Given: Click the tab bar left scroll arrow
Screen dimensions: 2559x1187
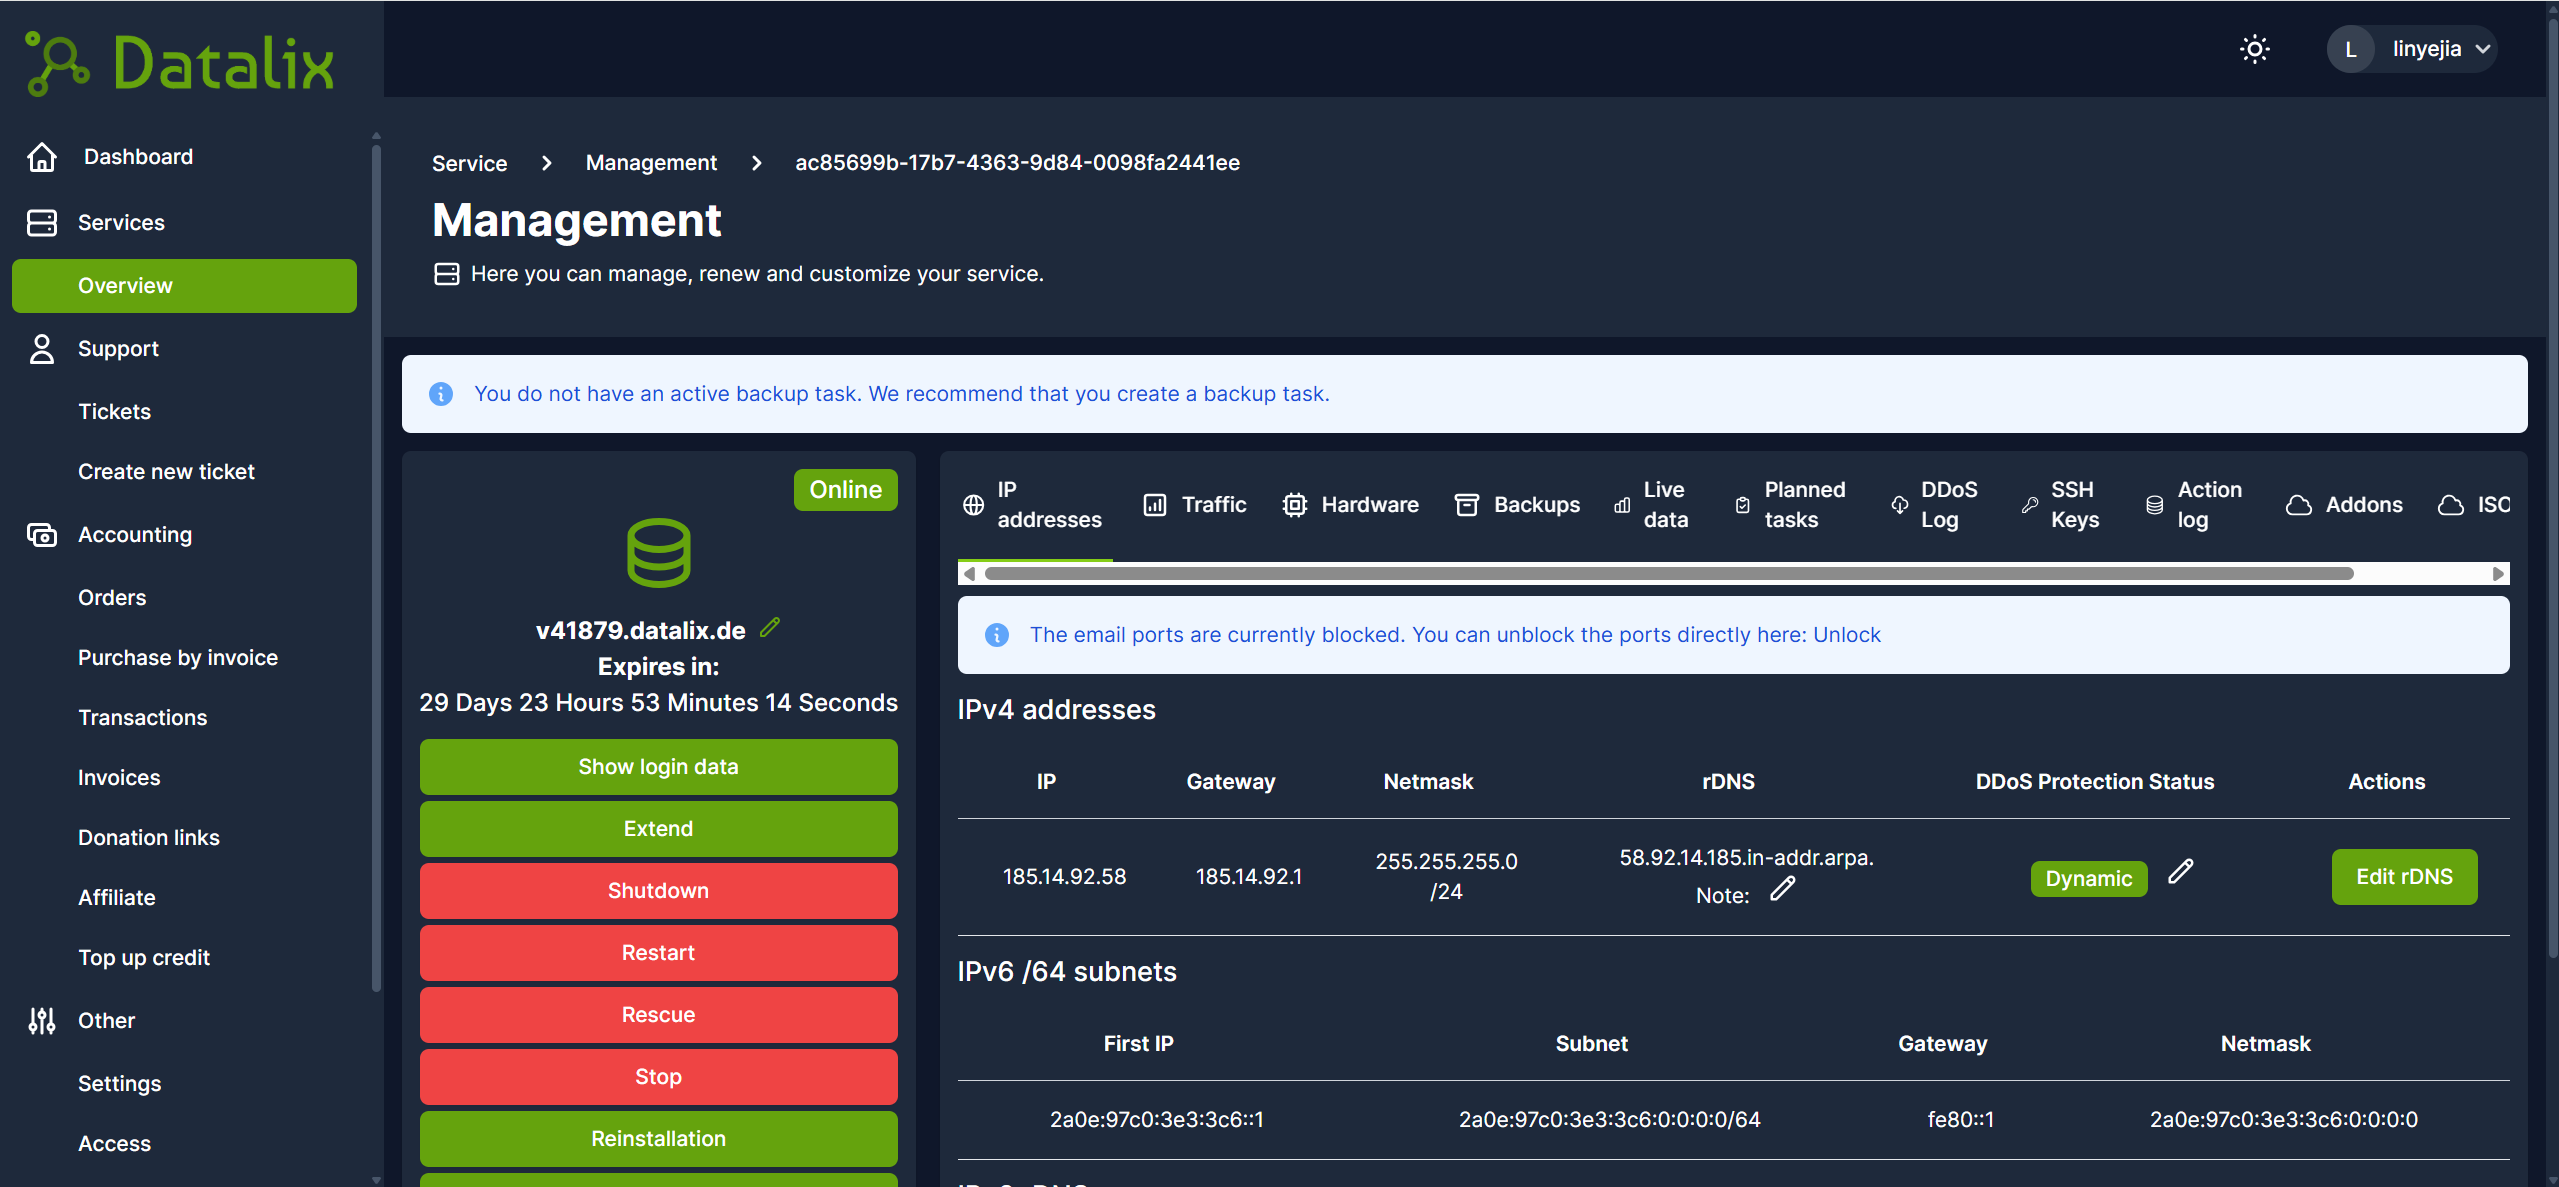Looking at the screenshot, I should click(968, 574).
